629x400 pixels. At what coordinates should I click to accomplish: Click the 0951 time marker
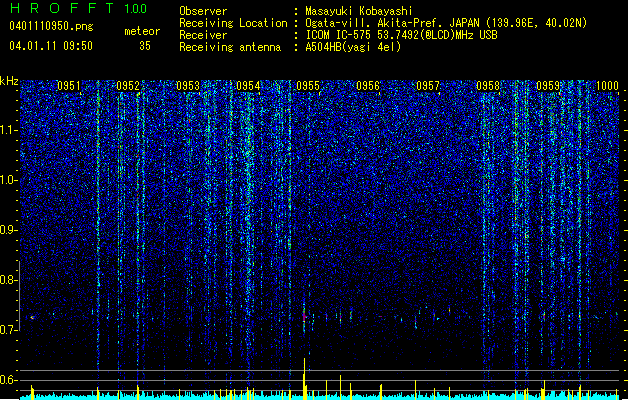click(x=69, y=85)
